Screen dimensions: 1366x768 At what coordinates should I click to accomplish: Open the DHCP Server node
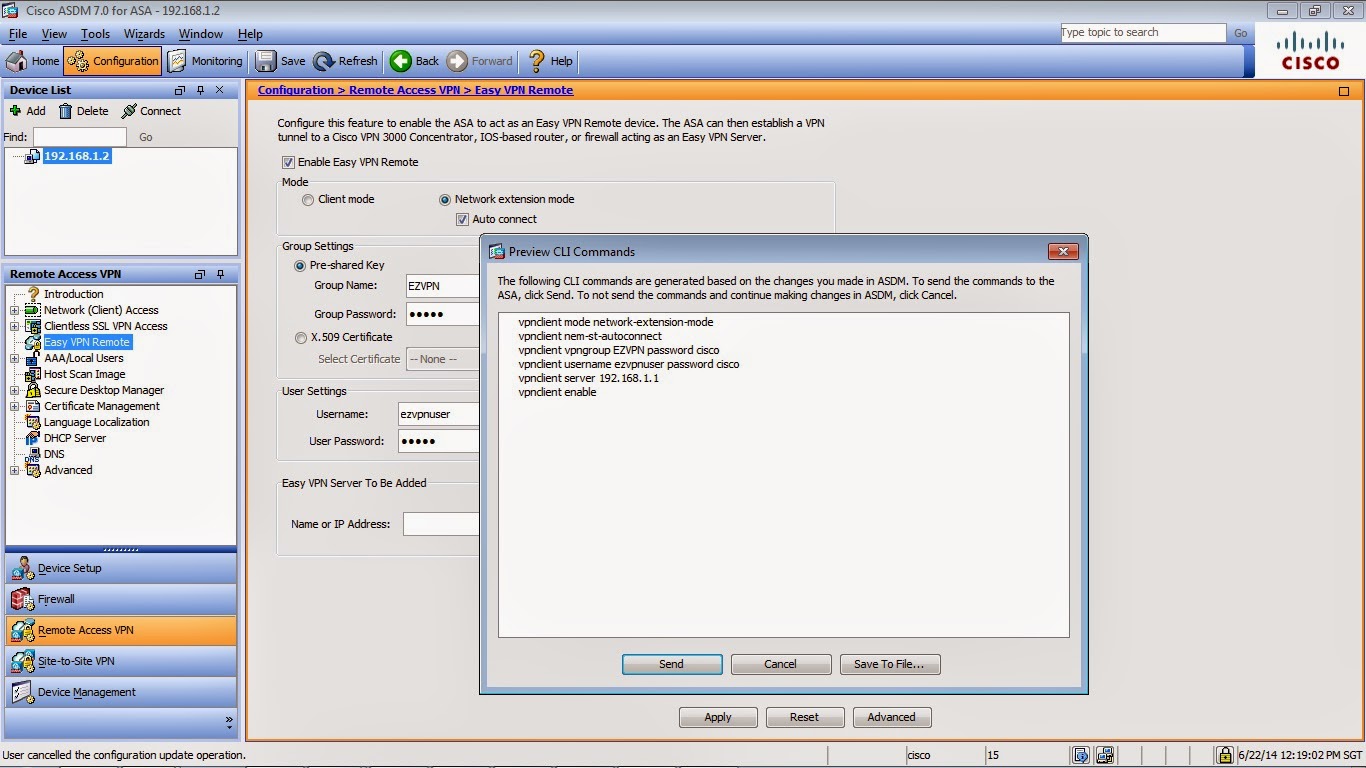(x=74, y=438)
